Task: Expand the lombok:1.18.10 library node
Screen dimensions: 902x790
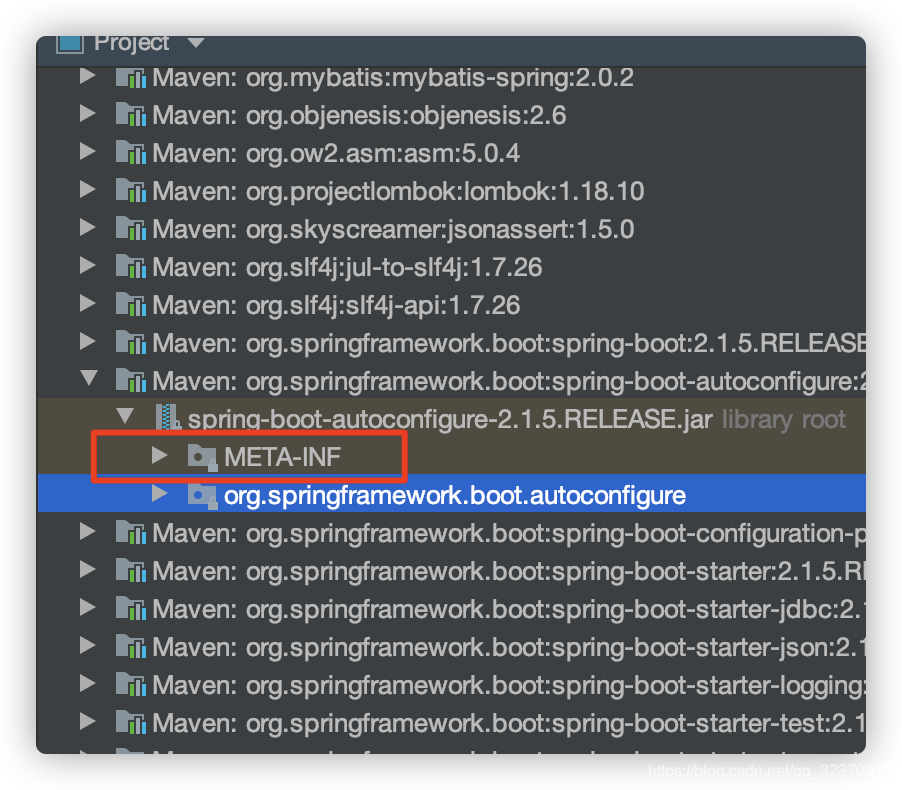Action: click(x=87, y=190)
